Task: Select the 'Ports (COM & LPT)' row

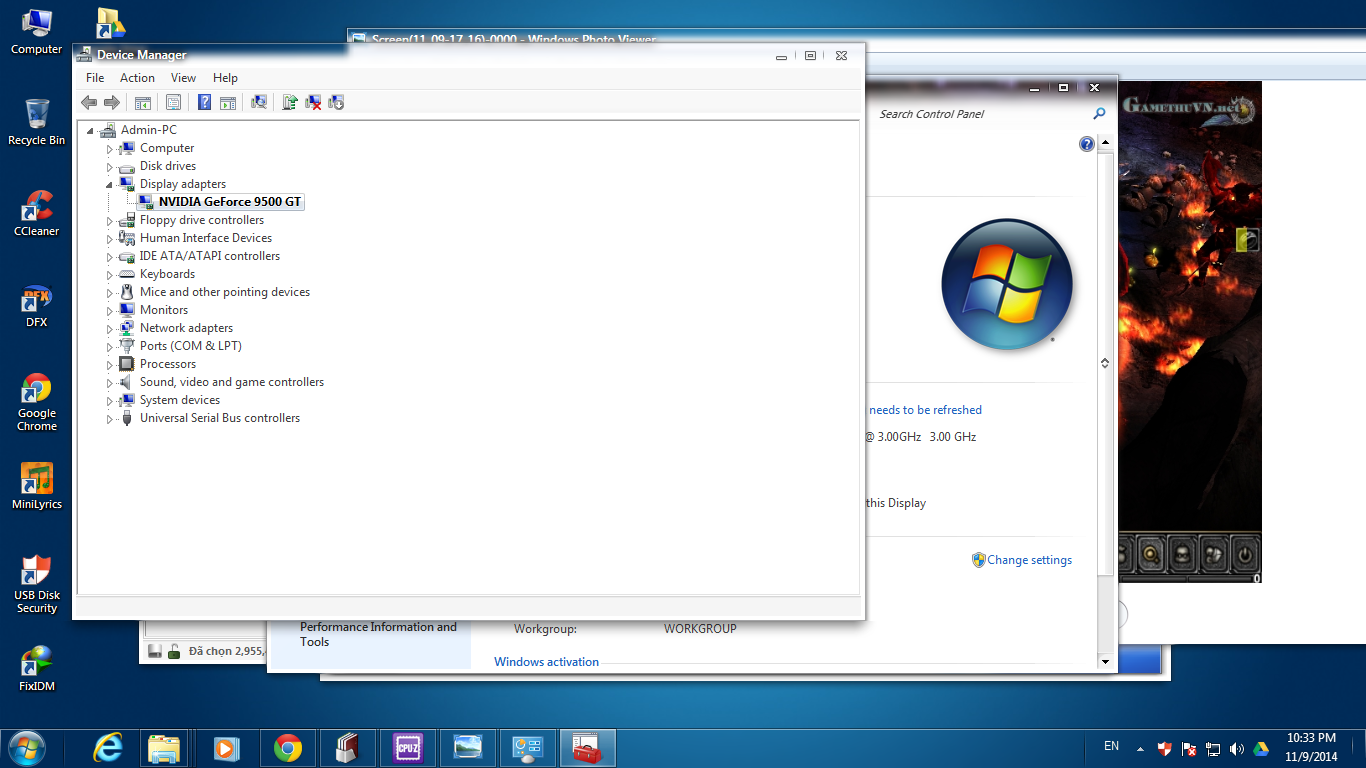Action: (190, 346)
